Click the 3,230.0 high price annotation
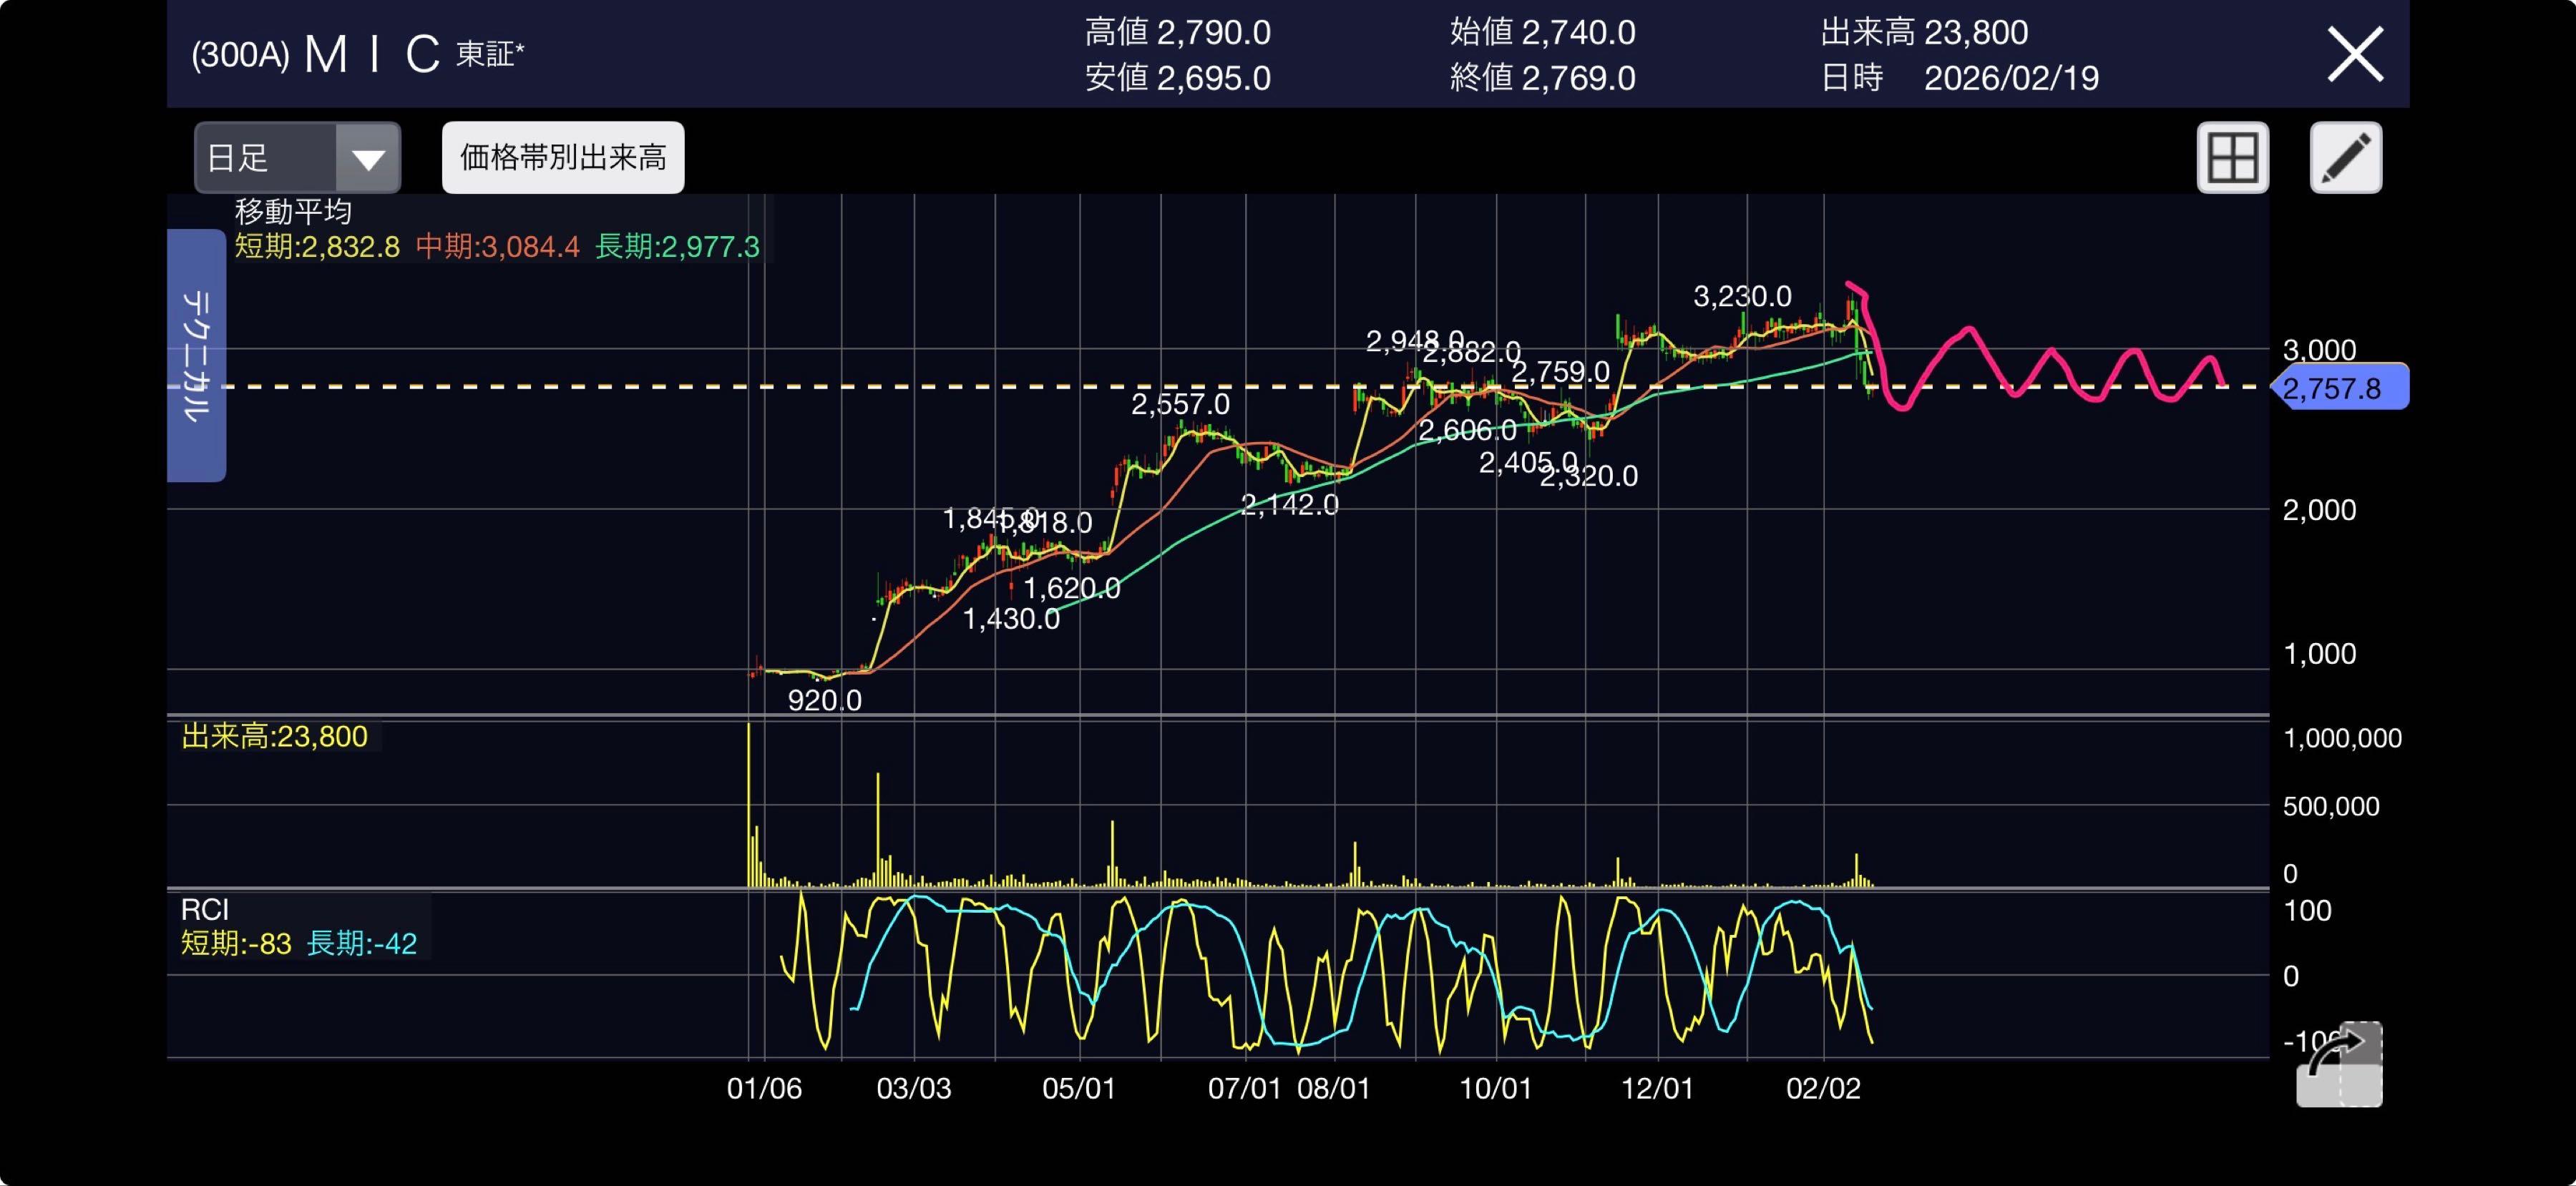This screenshot has height=1186, width=2576. pyautogui.click(x=1742, y=296)
